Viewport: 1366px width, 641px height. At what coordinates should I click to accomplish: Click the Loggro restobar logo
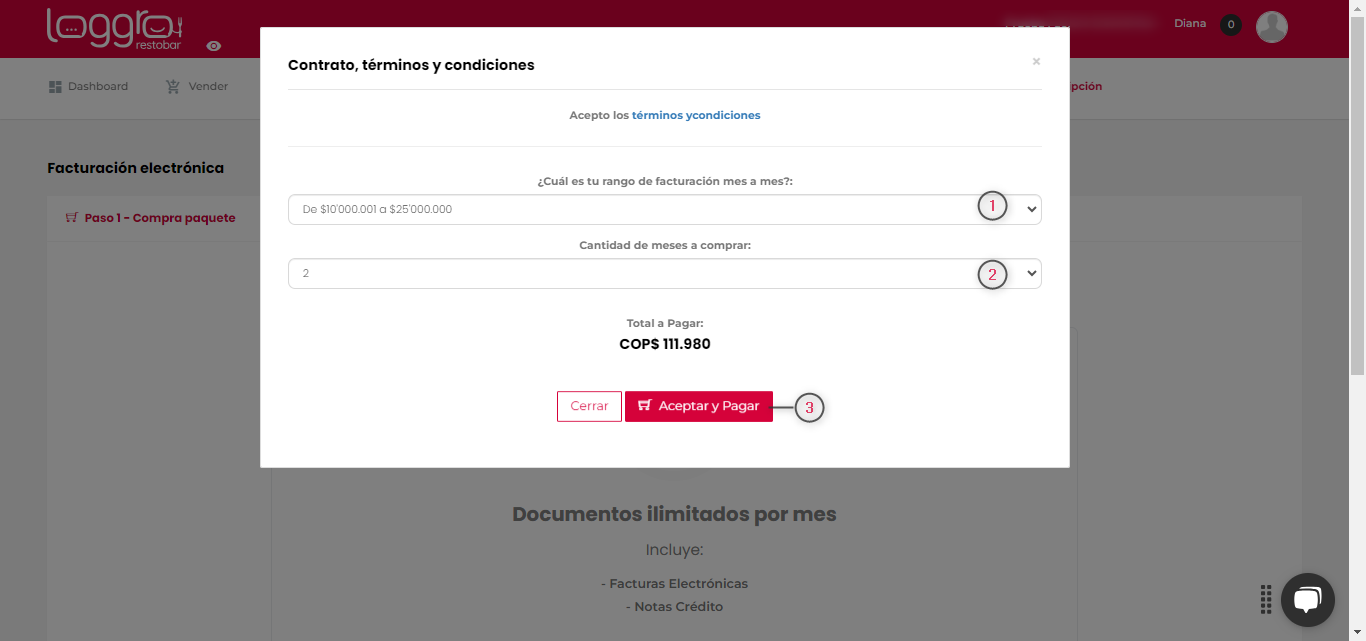115,28
